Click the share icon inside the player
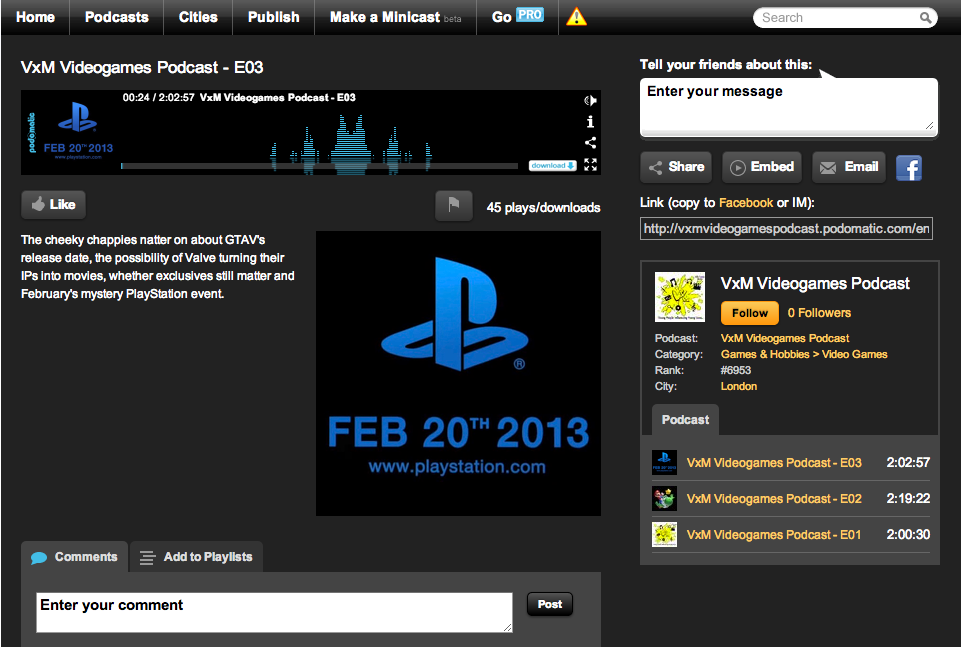Screen dimensions: 961x647 [x=591, y=143]
